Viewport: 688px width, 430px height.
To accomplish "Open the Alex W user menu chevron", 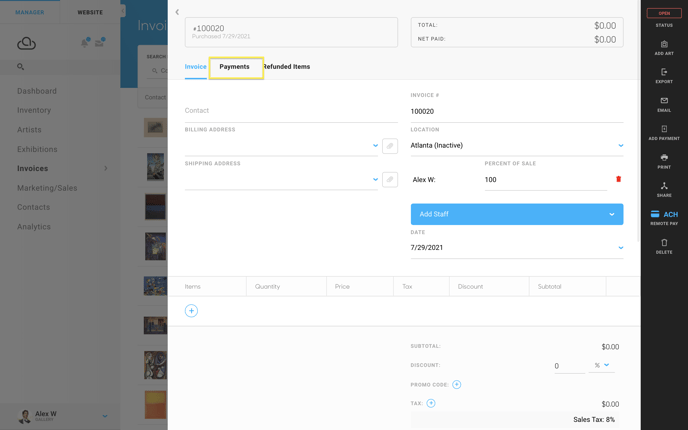I will [x=105, y=416].
